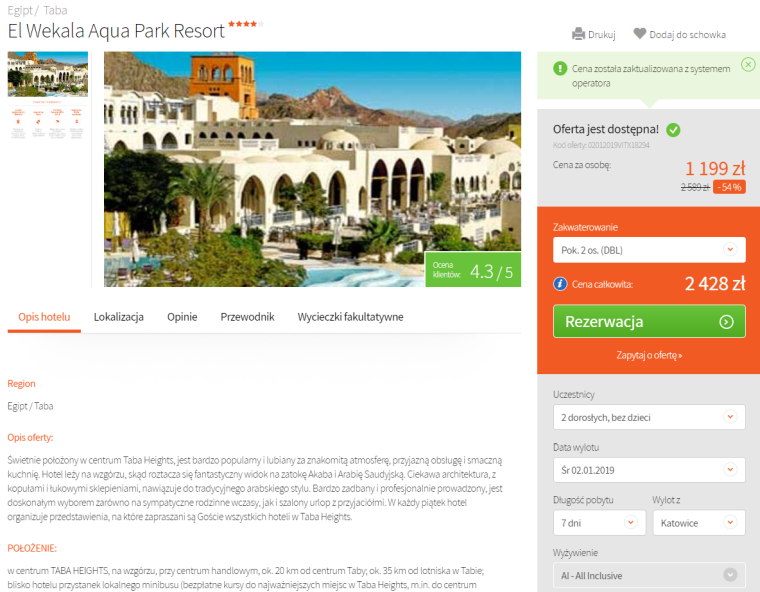
Task: Click the blue info icon by Cena całkowita
Action: click(560, 284)
